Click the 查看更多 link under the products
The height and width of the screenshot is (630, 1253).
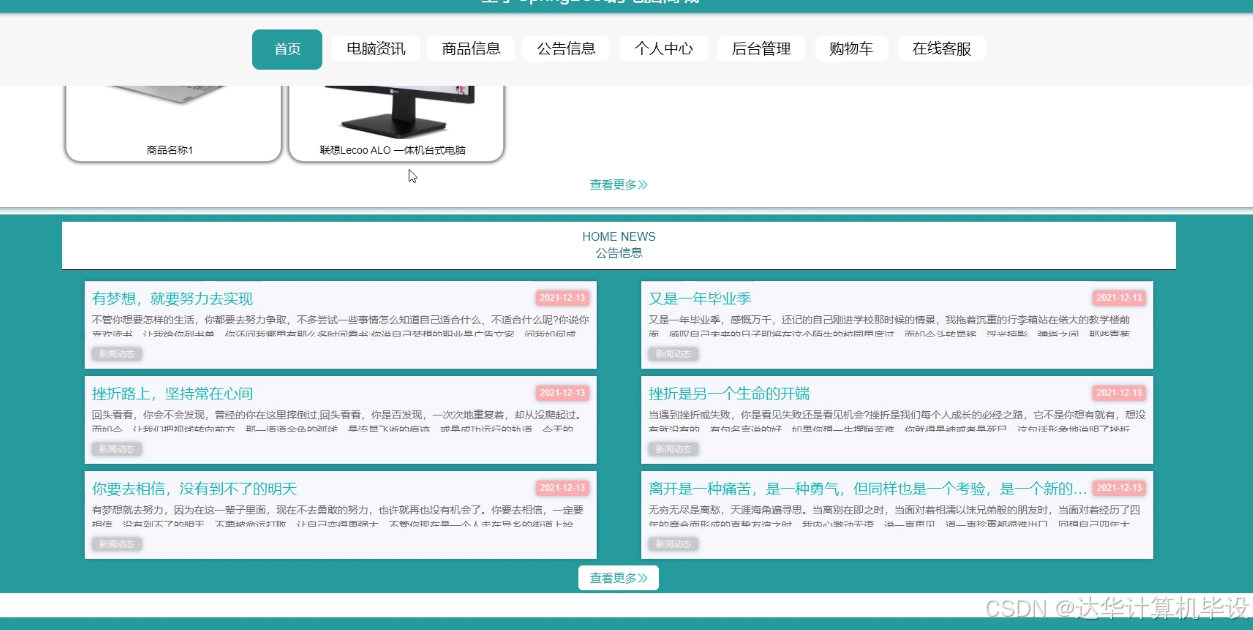[x=617, y=184]
